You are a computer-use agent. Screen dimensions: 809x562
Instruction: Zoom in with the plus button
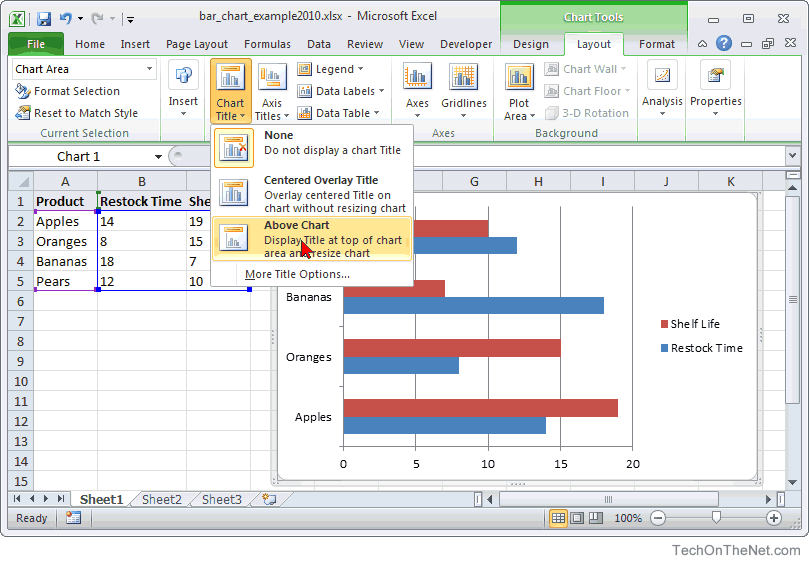pyautogui.click(x=773, y=518)
